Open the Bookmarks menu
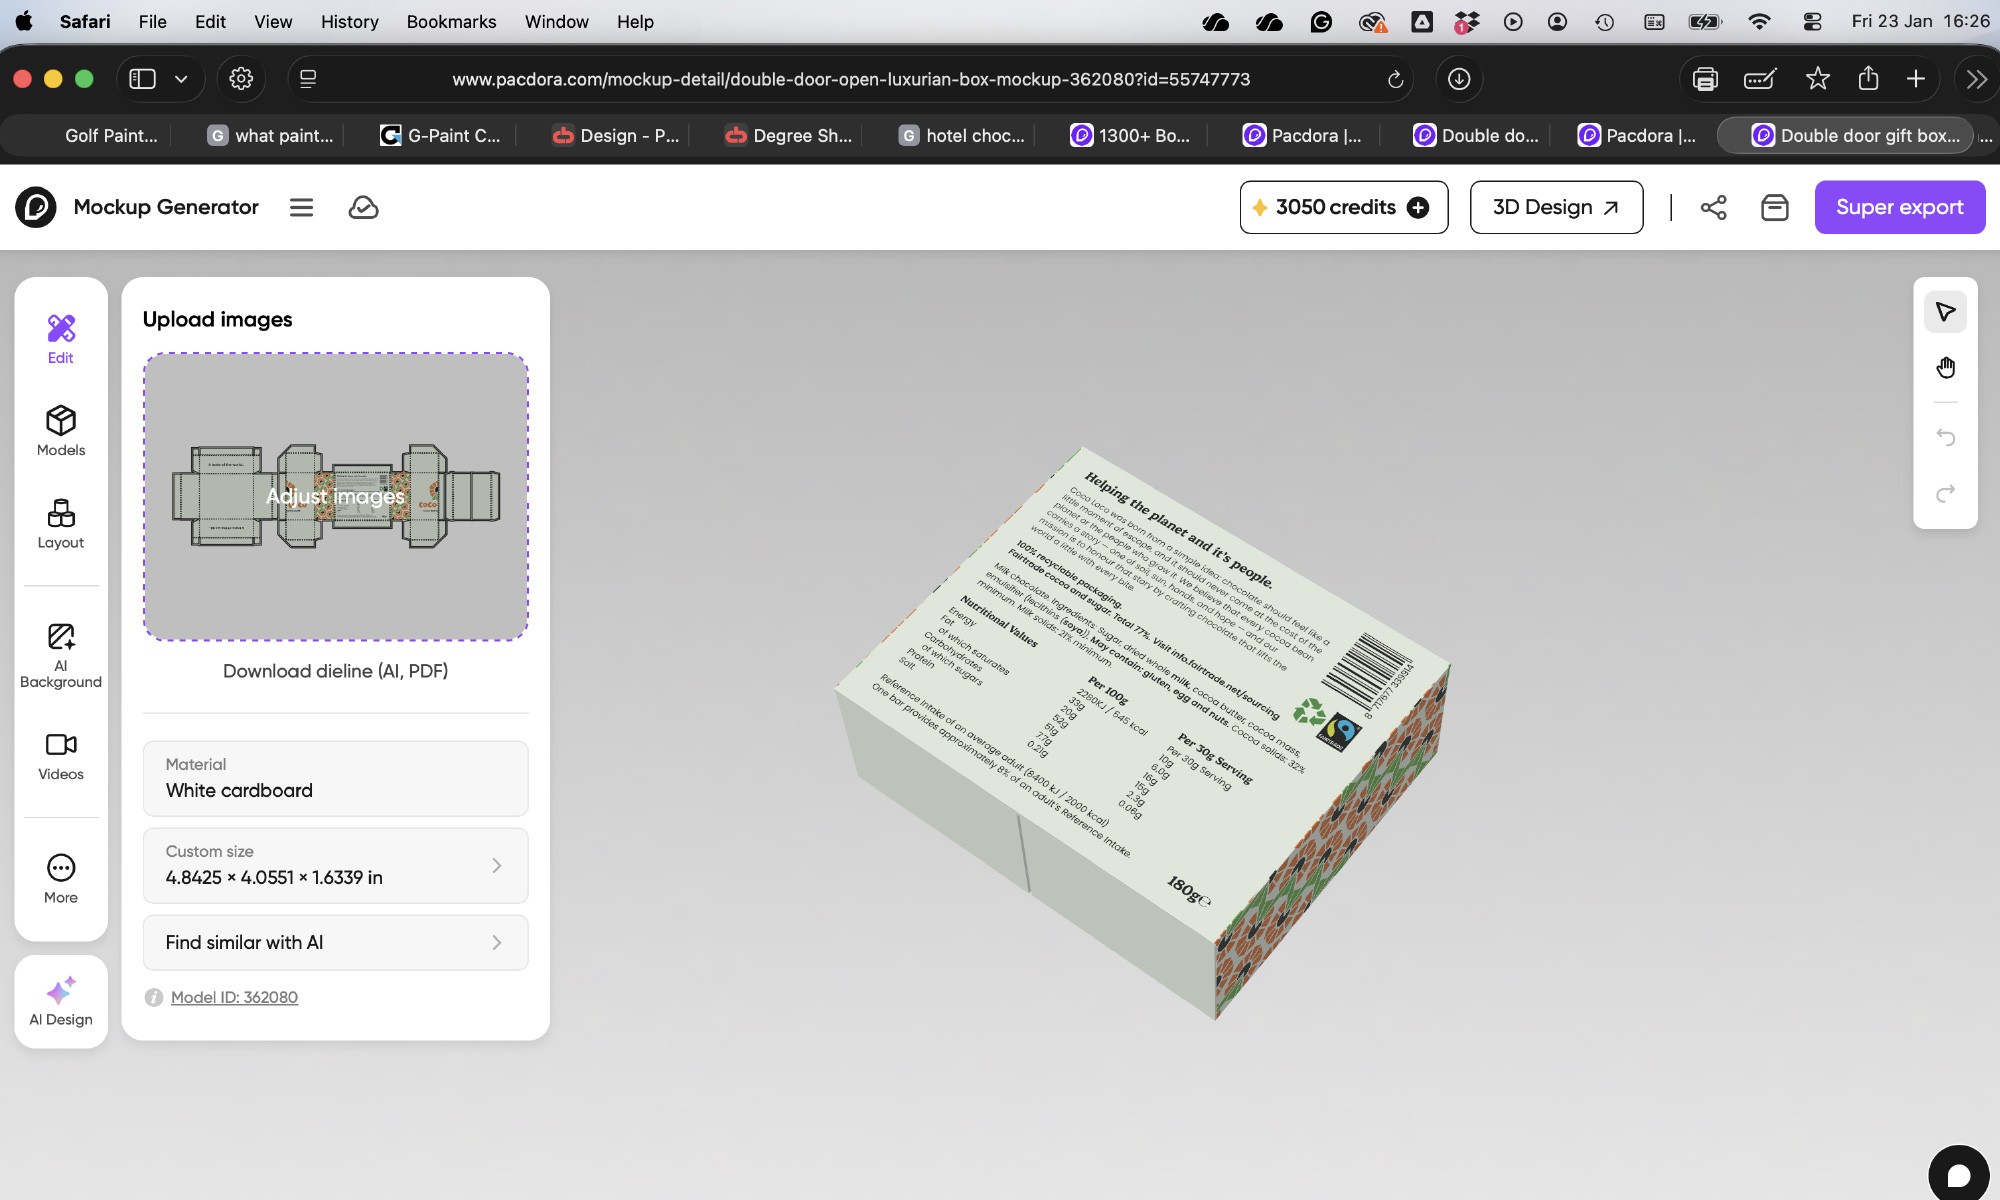 [x=451, y=21]
